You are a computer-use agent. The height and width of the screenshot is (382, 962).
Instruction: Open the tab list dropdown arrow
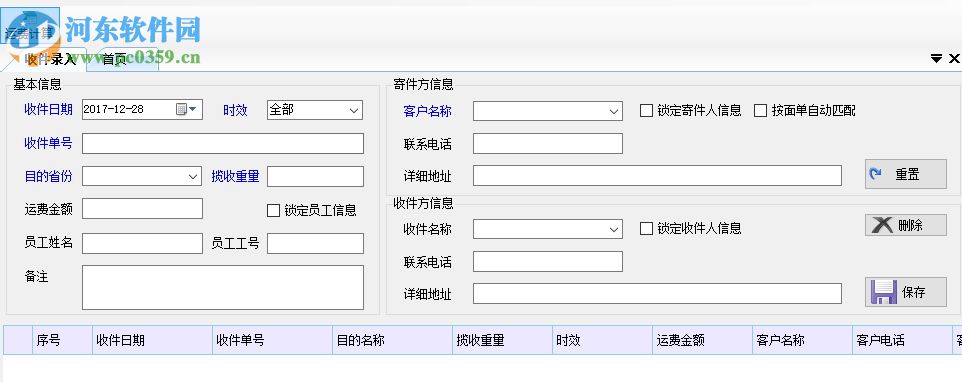click(x=936, y=58)
